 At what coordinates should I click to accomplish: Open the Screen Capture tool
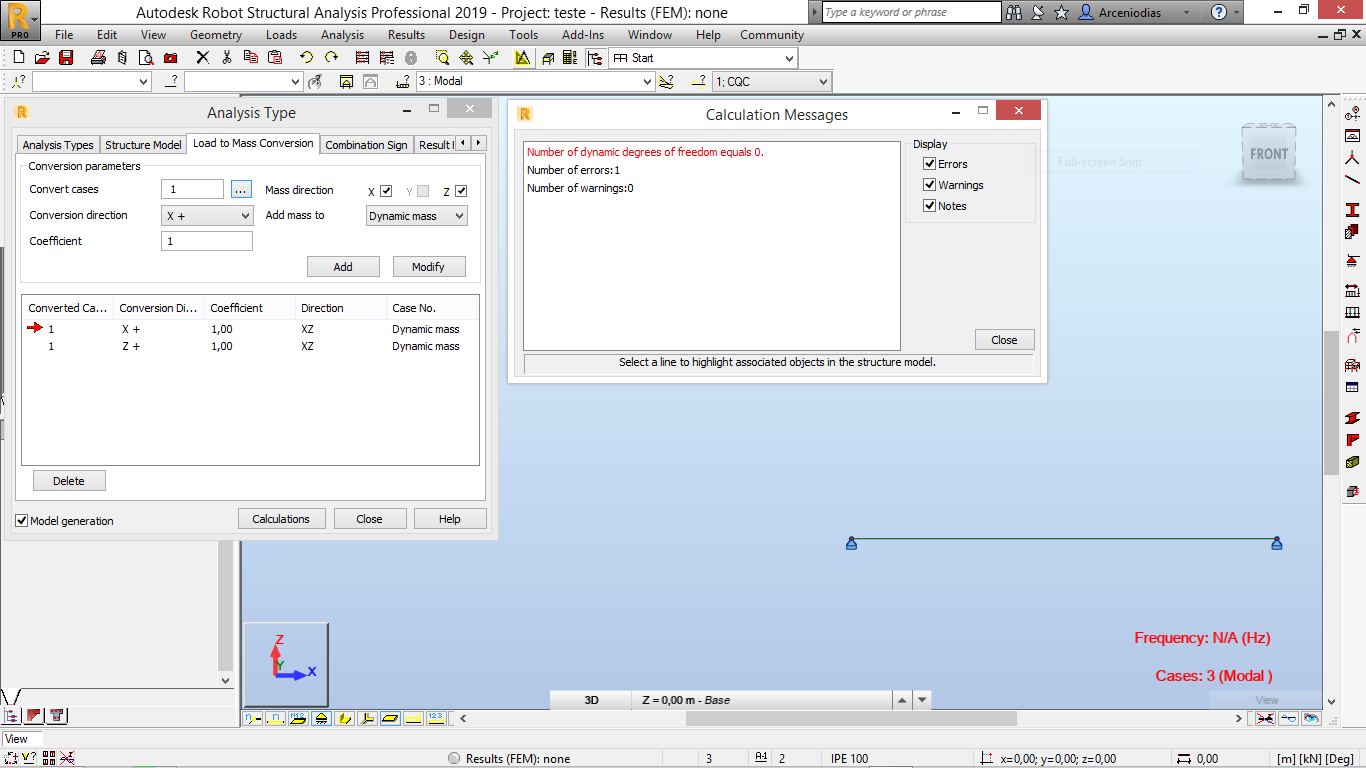[170, 57]
